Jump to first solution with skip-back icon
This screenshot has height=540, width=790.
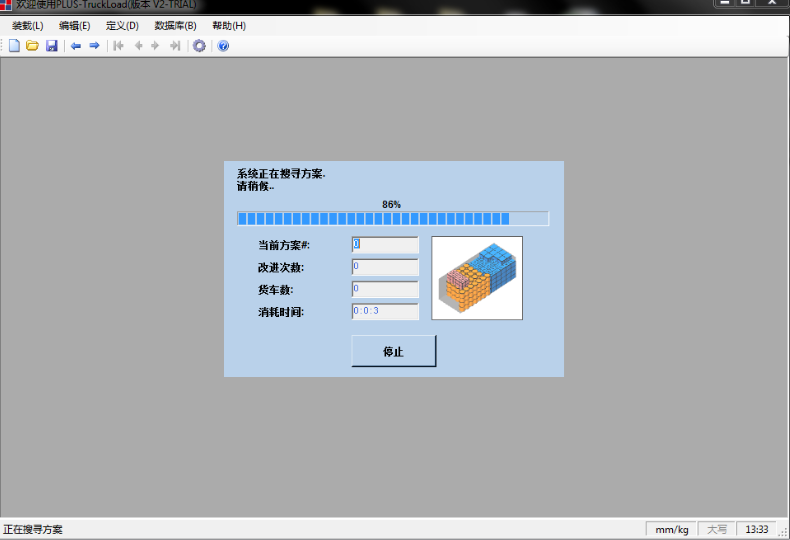[x=119, y=46]
